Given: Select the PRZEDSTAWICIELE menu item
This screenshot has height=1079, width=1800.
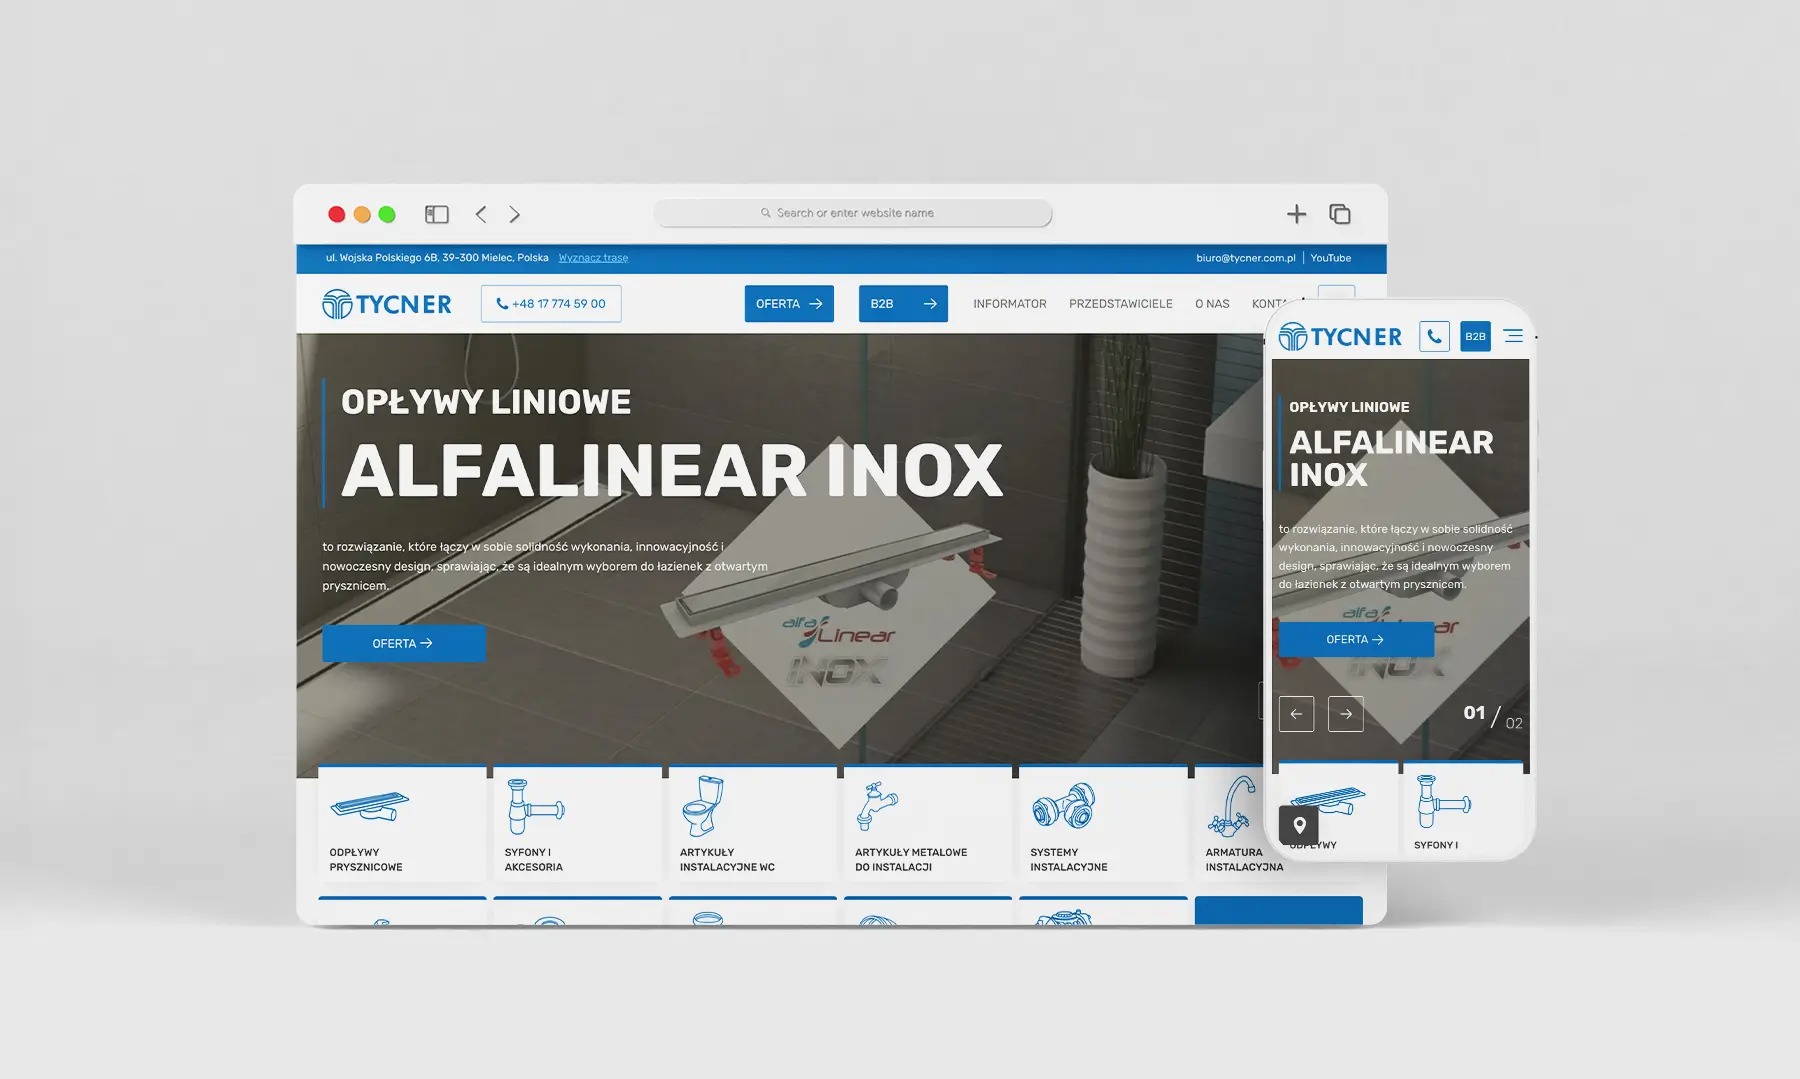Looking at the screenshot, I should click(x=1121, y=303).
